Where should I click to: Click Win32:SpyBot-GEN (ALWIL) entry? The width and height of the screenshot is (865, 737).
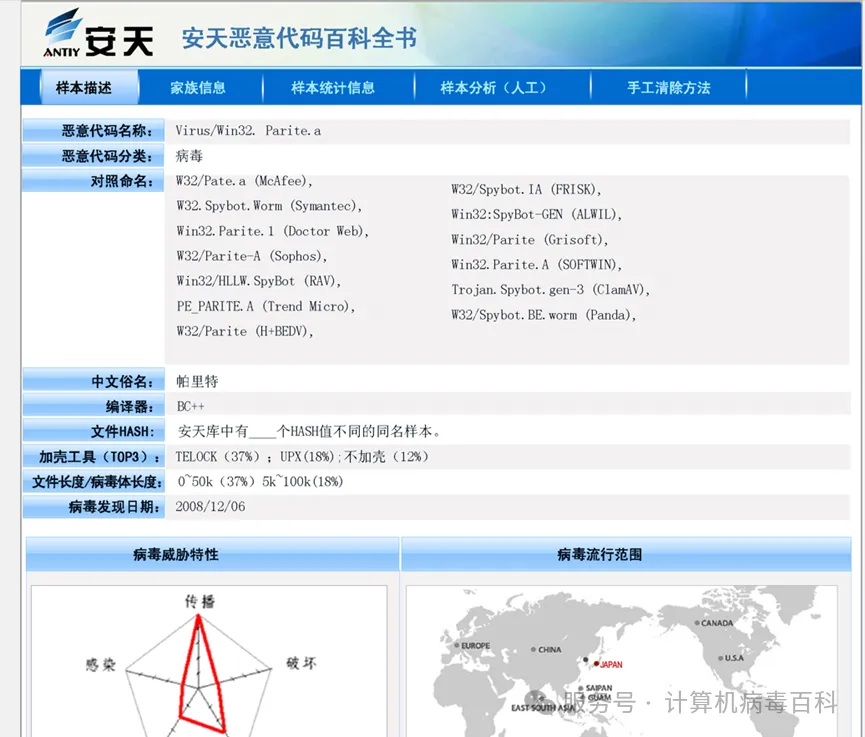(536, 214)
